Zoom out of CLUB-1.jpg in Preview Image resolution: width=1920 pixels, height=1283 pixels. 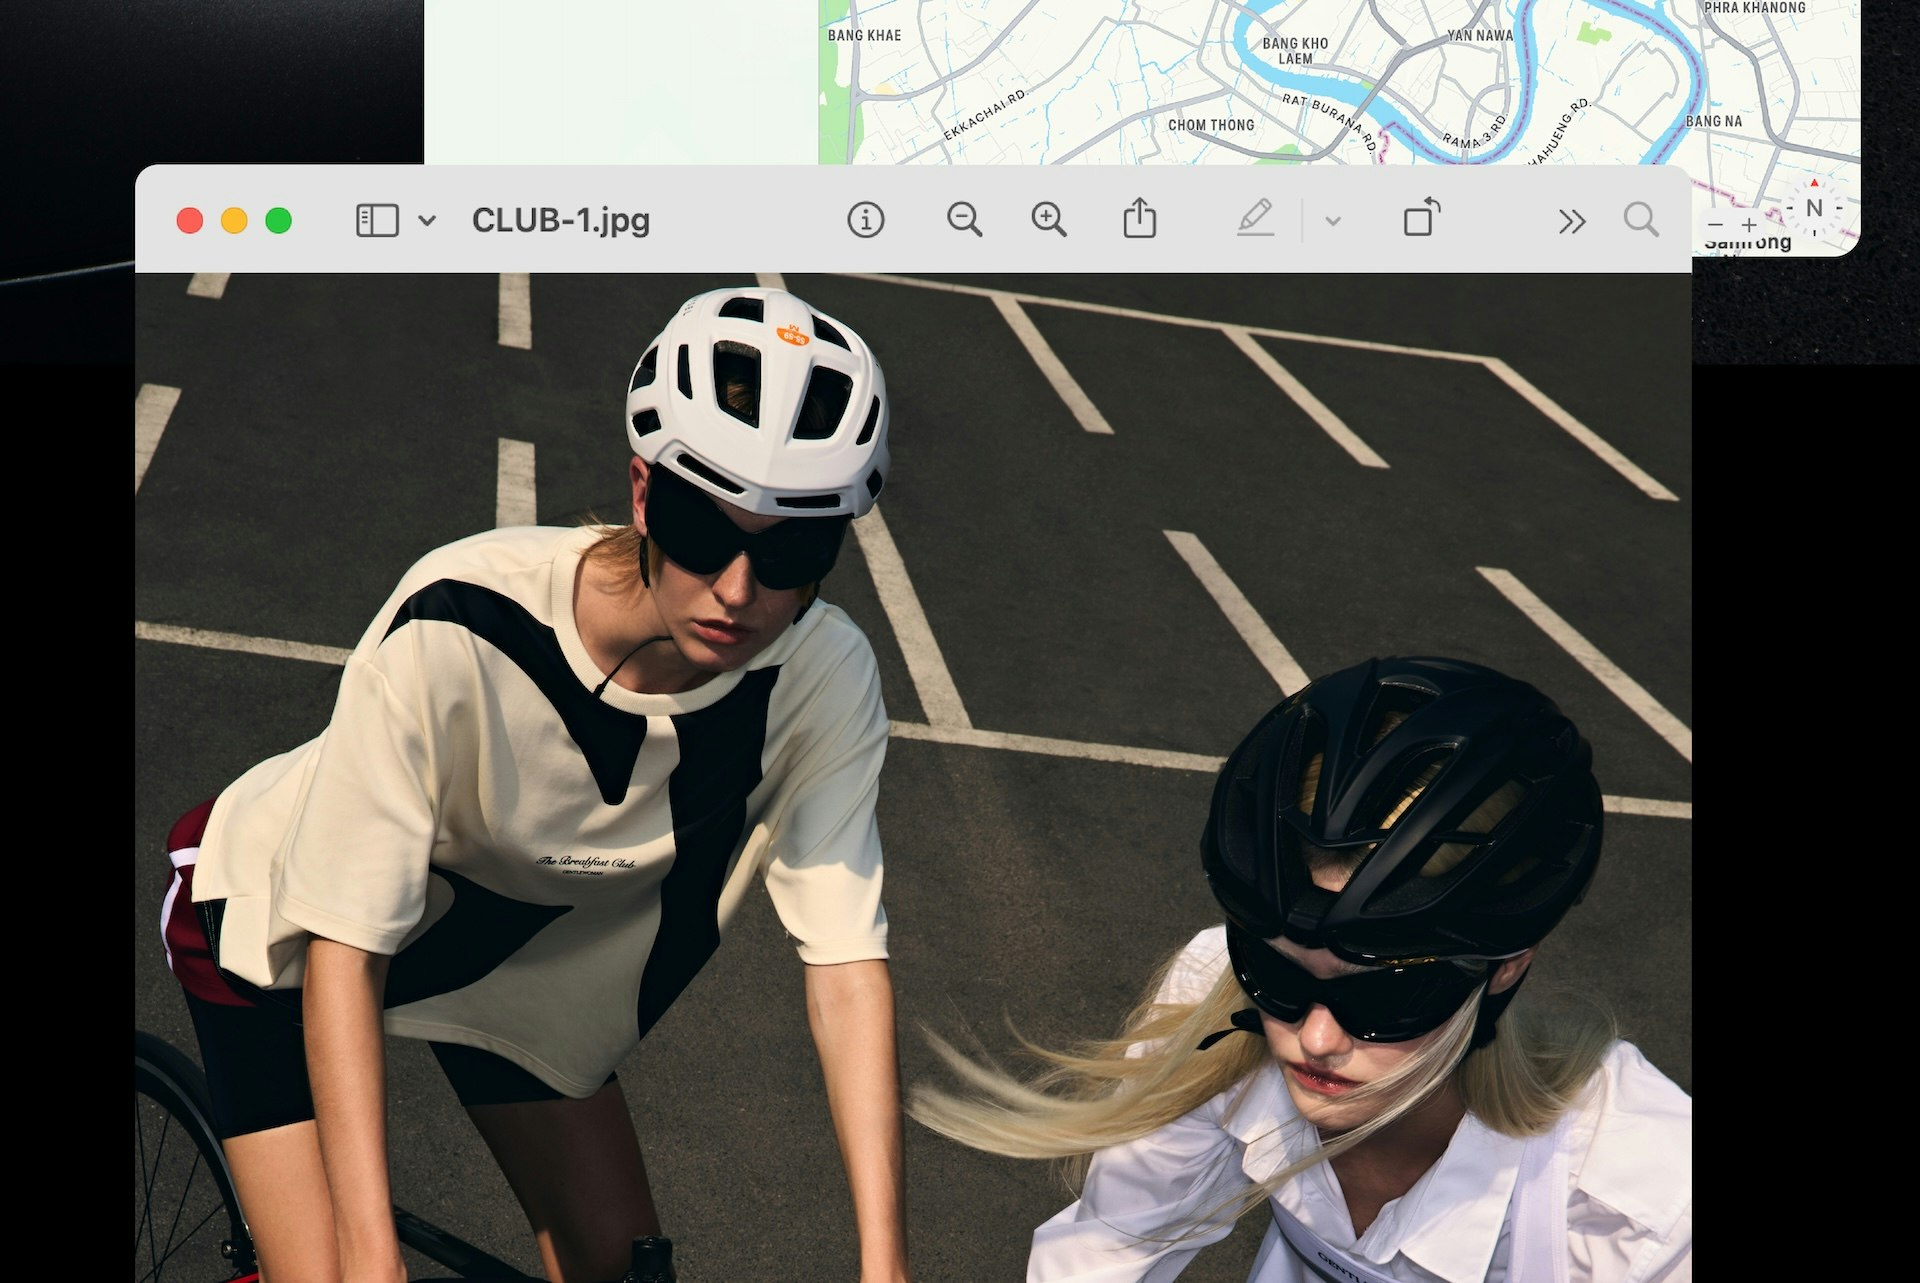point(964,220)
